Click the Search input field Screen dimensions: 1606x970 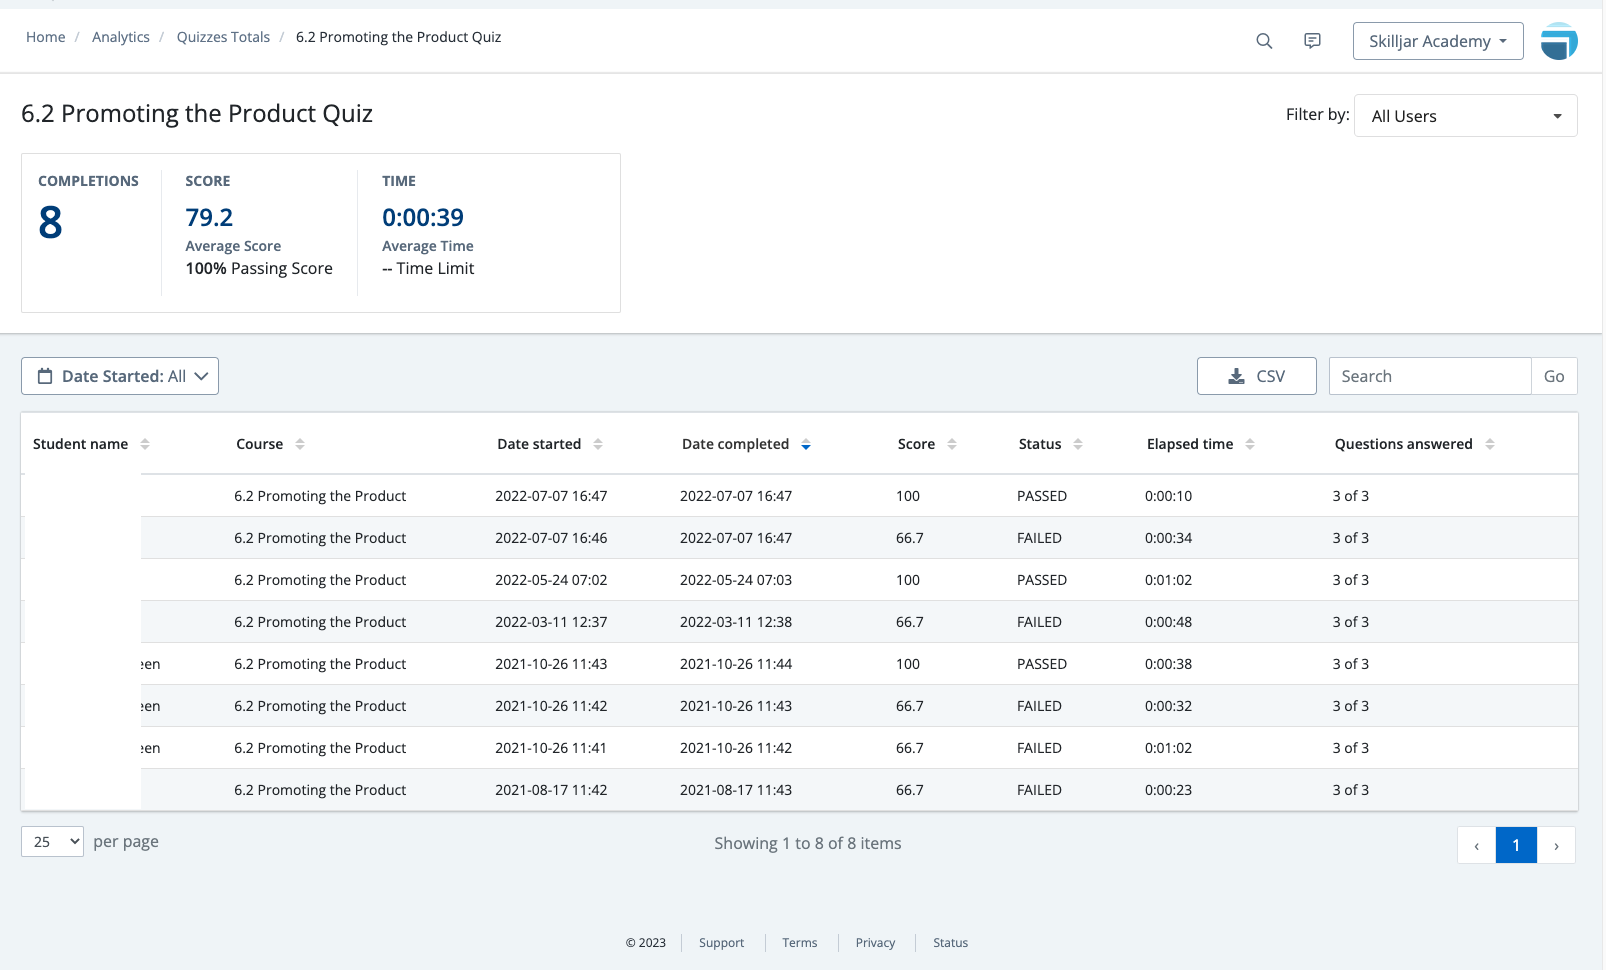(x=1430, y=376)
